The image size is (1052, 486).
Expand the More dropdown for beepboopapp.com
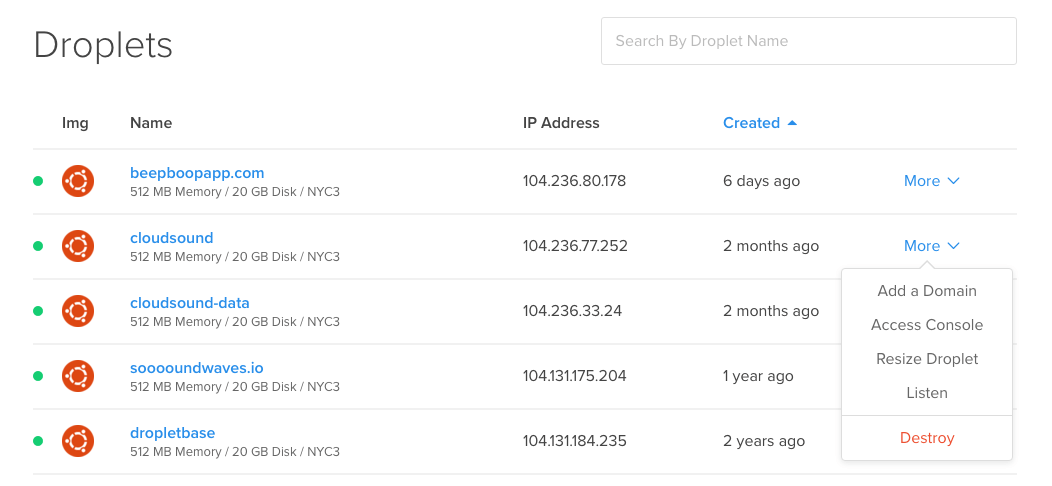(x=931, y=181)
